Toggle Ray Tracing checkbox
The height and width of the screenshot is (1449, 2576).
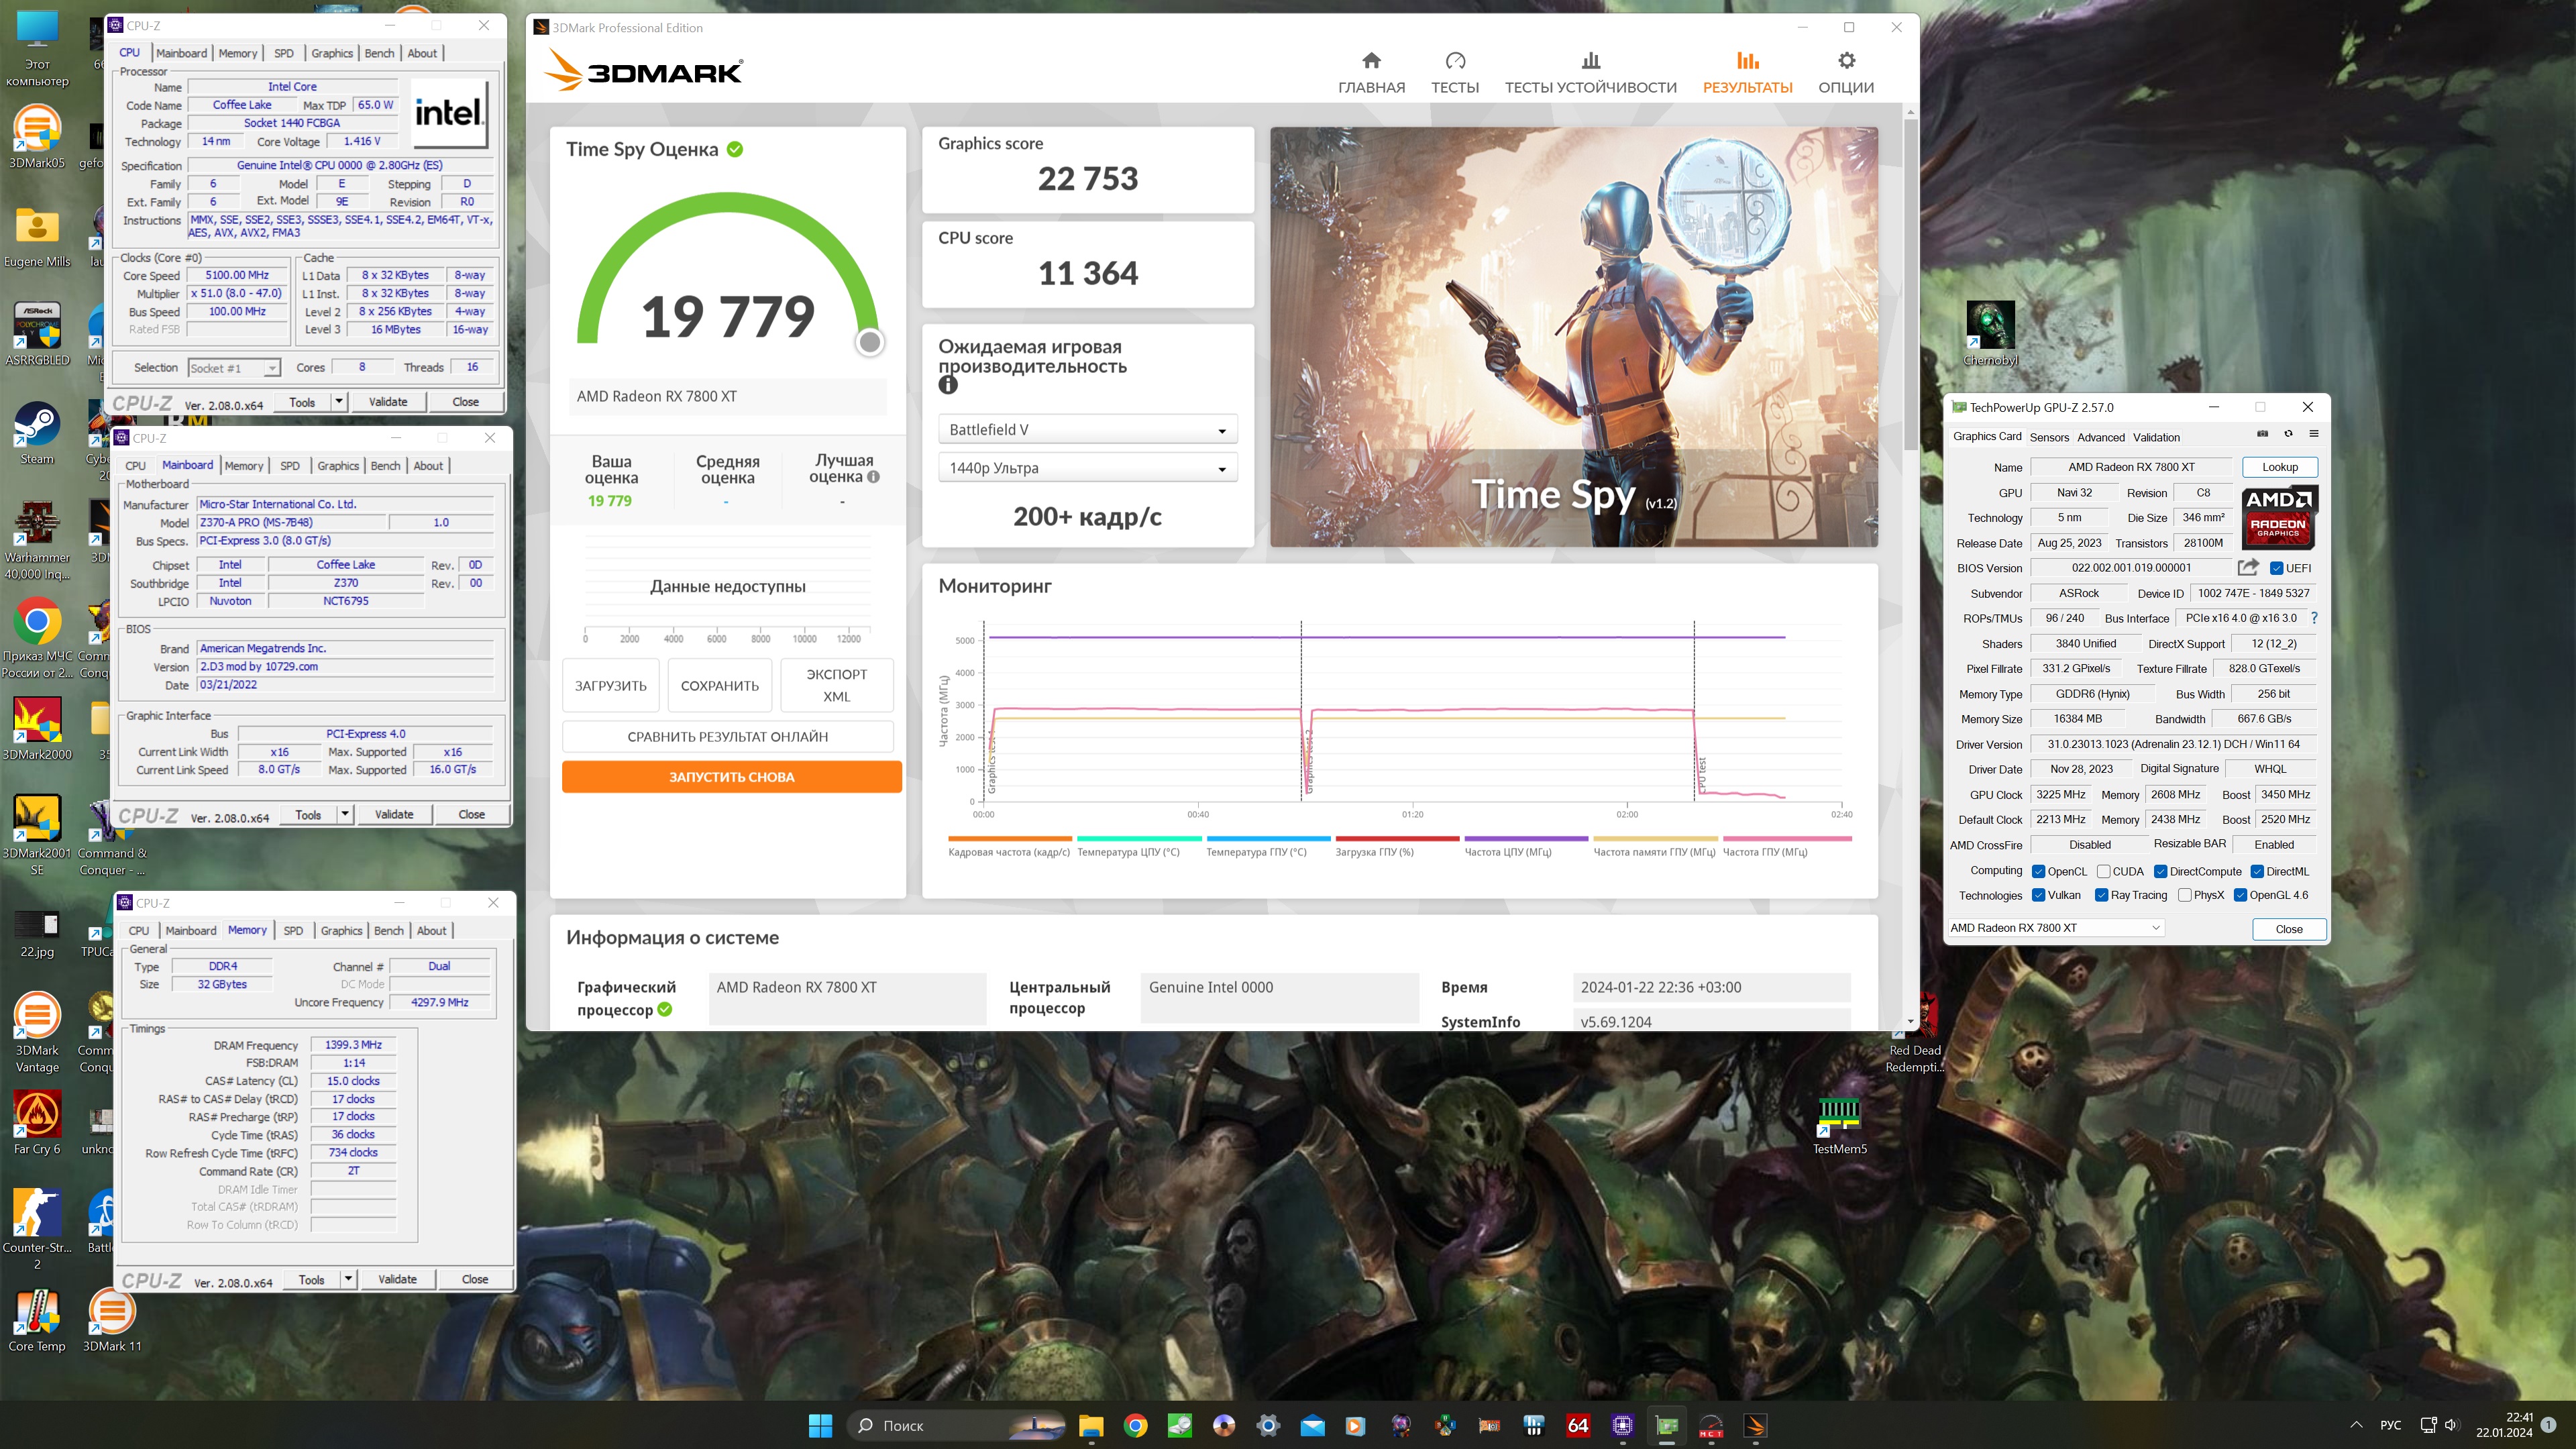pyautogui.click(x=2101, y=895)
